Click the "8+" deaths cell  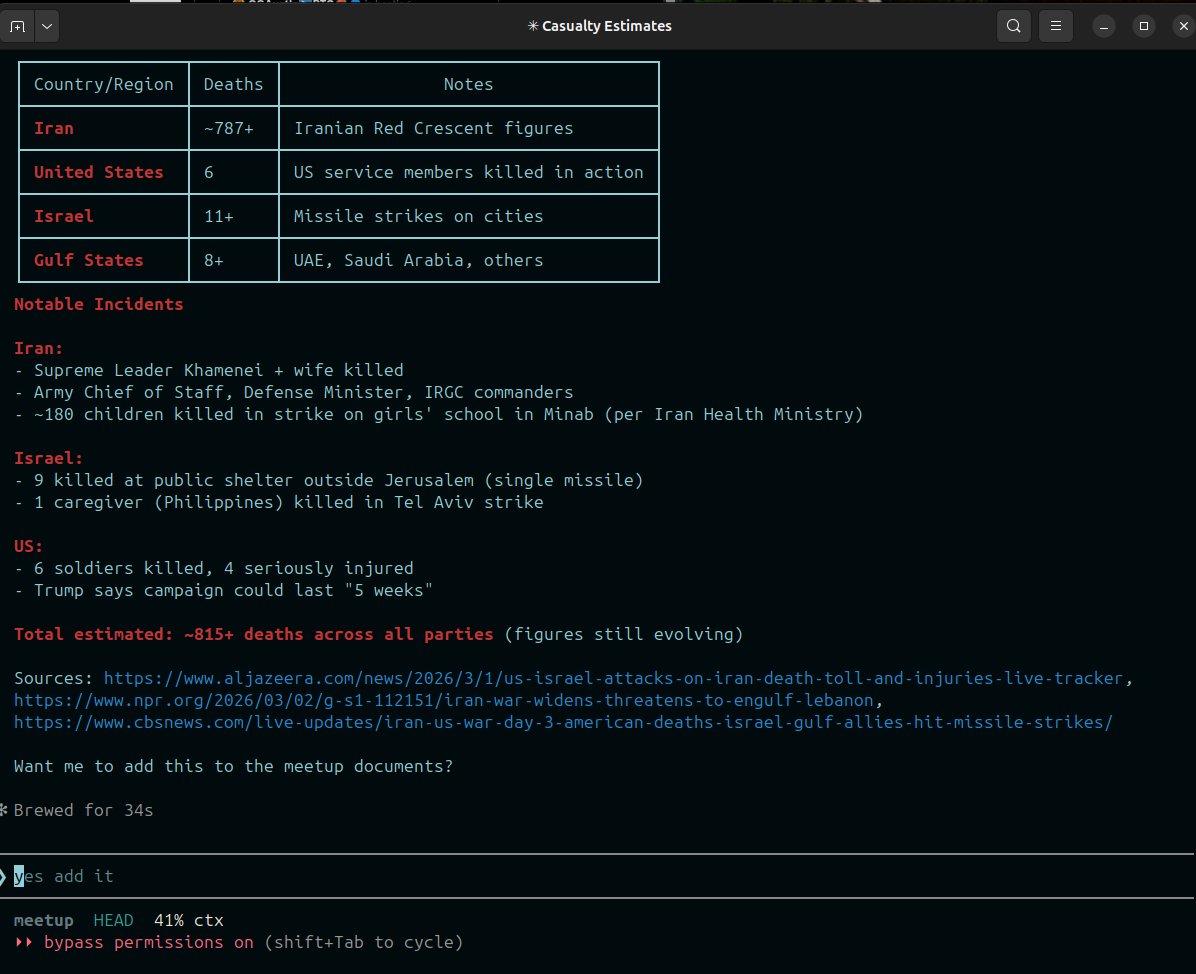point(214,260)
